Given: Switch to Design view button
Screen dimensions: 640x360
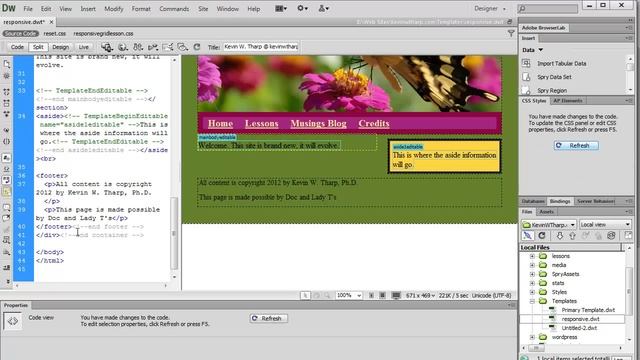Looking at the screenshot, I should [60, 47].
